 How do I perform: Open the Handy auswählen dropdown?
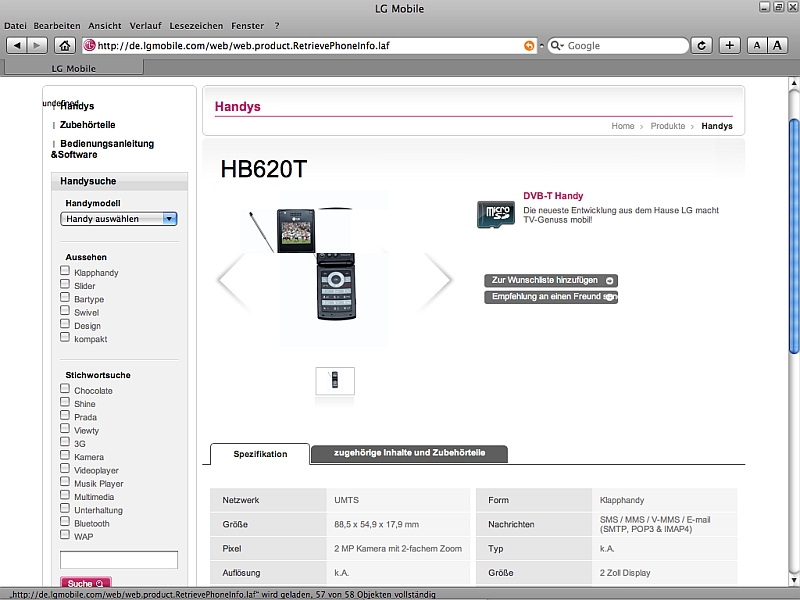(118, 219)
